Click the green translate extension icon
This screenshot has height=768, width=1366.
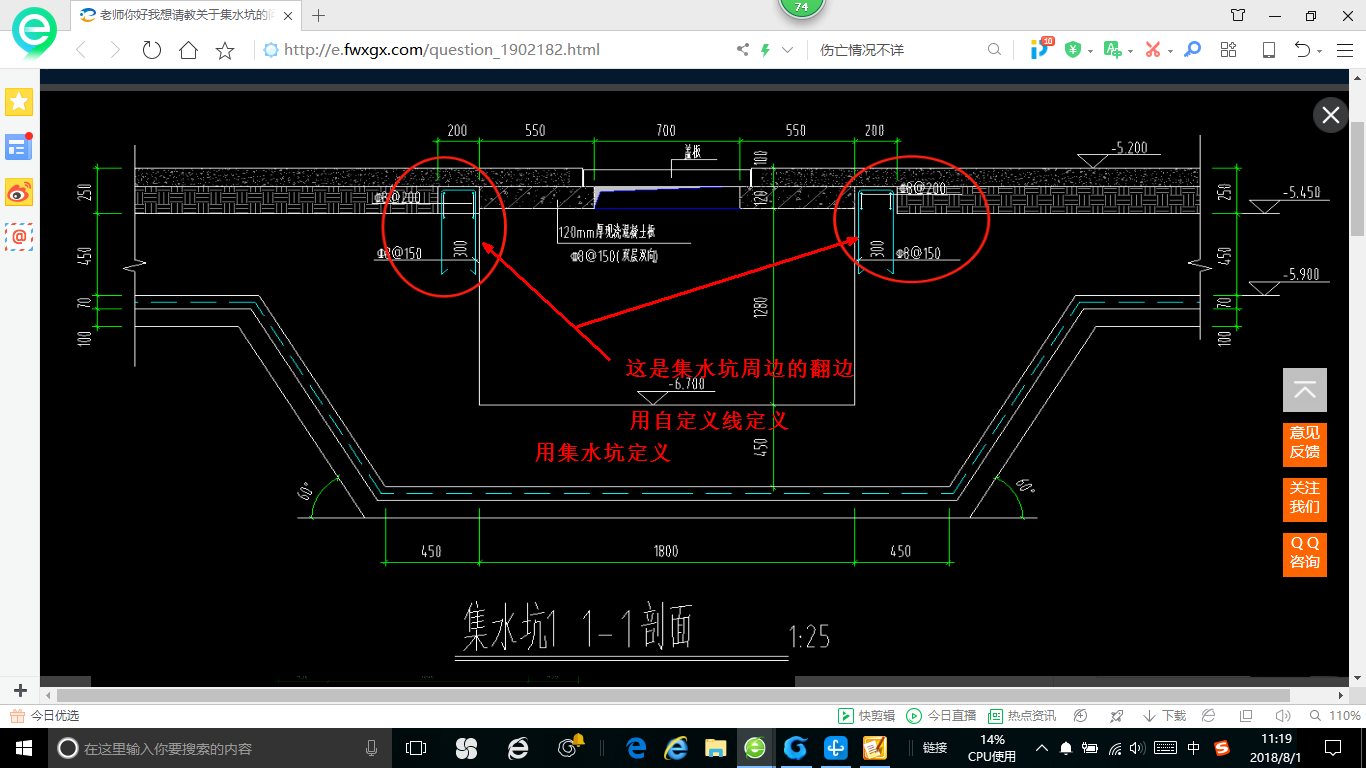(1112, 50)
